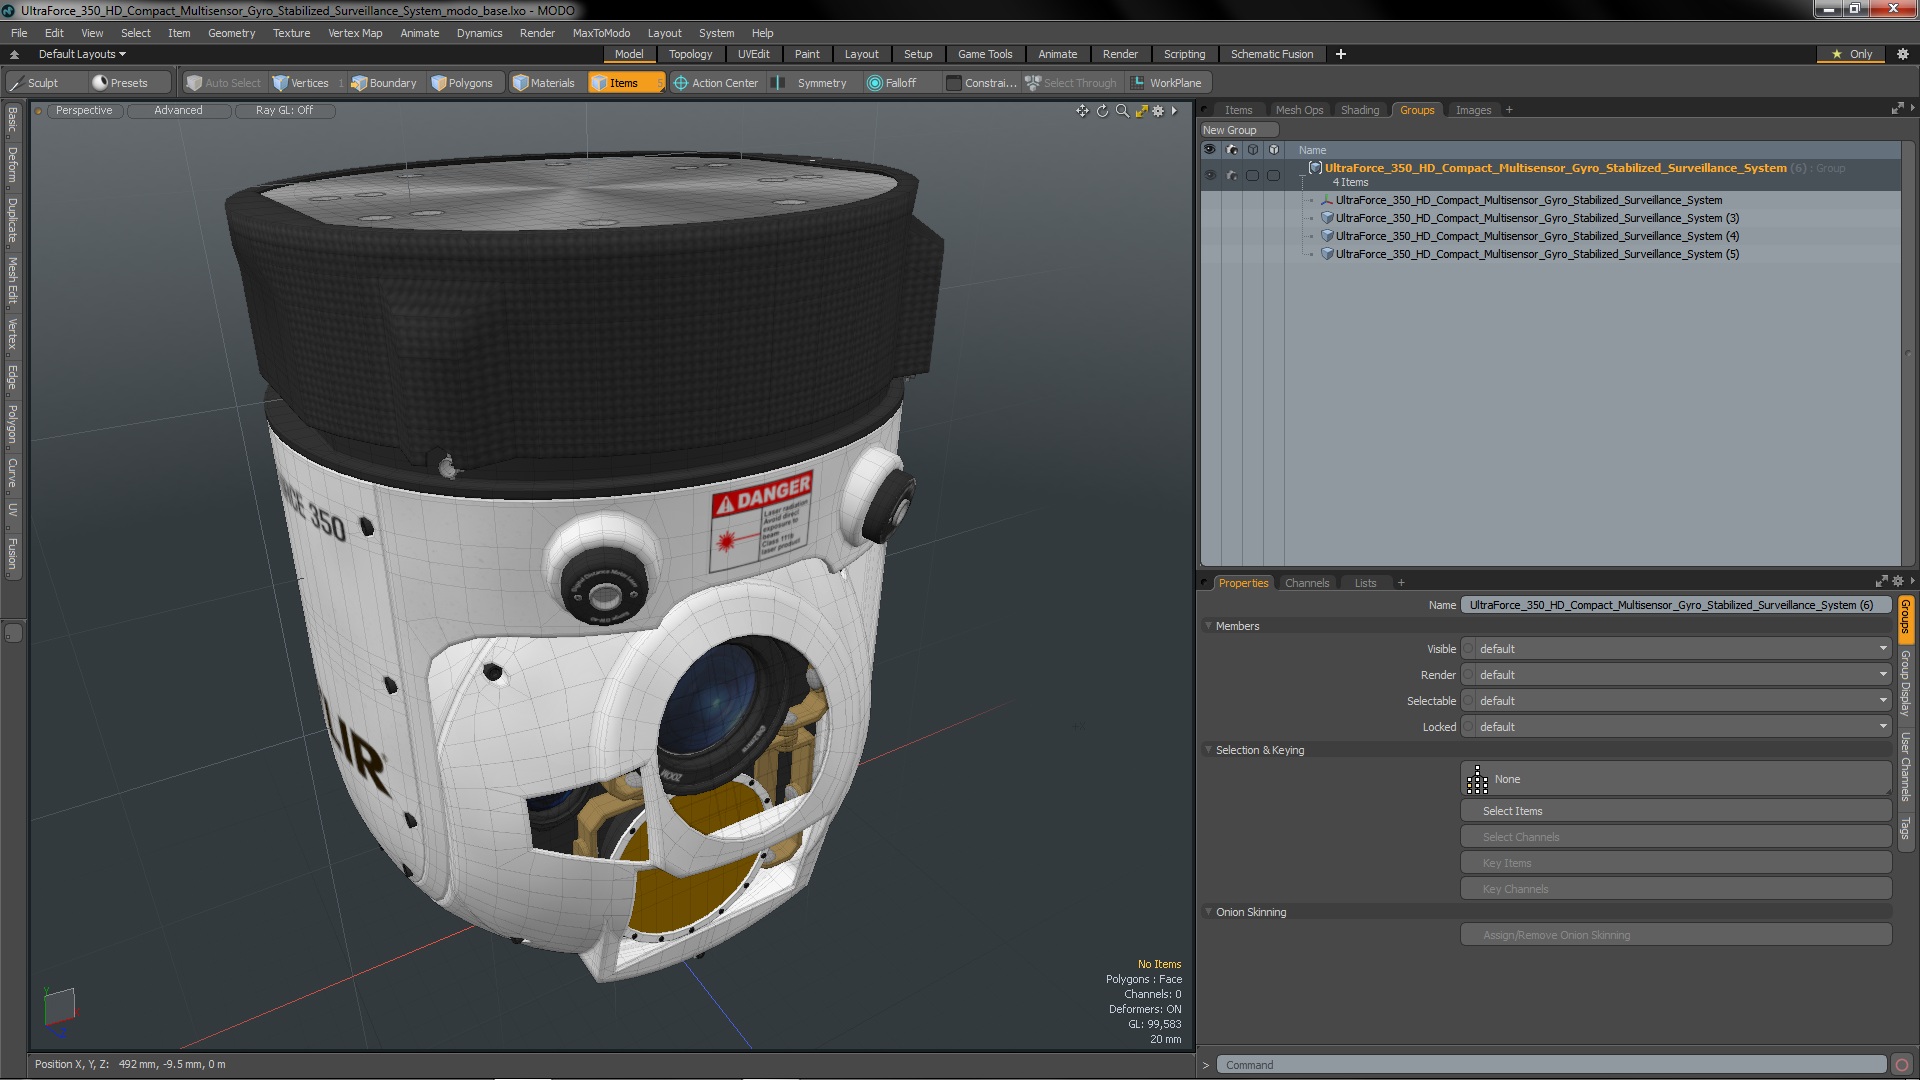Add a new layout tab with plus button

tap(1341, 54)
